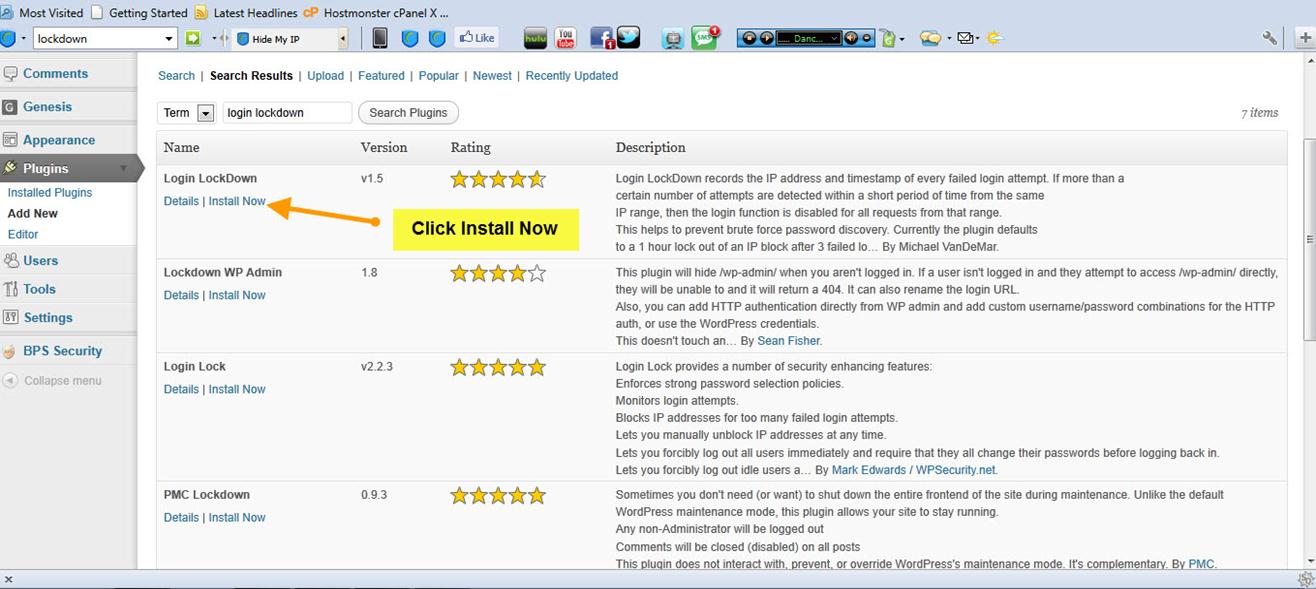Switch to the Featured plugins tab
The height and width of the screenshot is (589, 1316).
tap(381, 76)
